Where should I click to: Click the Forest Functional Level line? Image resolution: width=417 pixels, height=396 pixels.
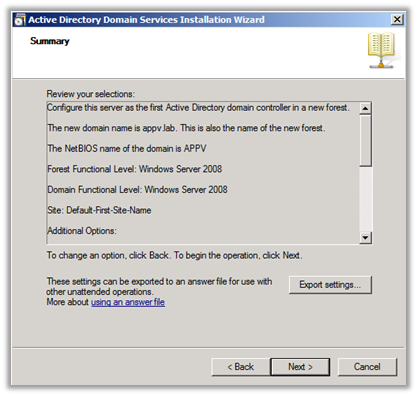point(135,169)
